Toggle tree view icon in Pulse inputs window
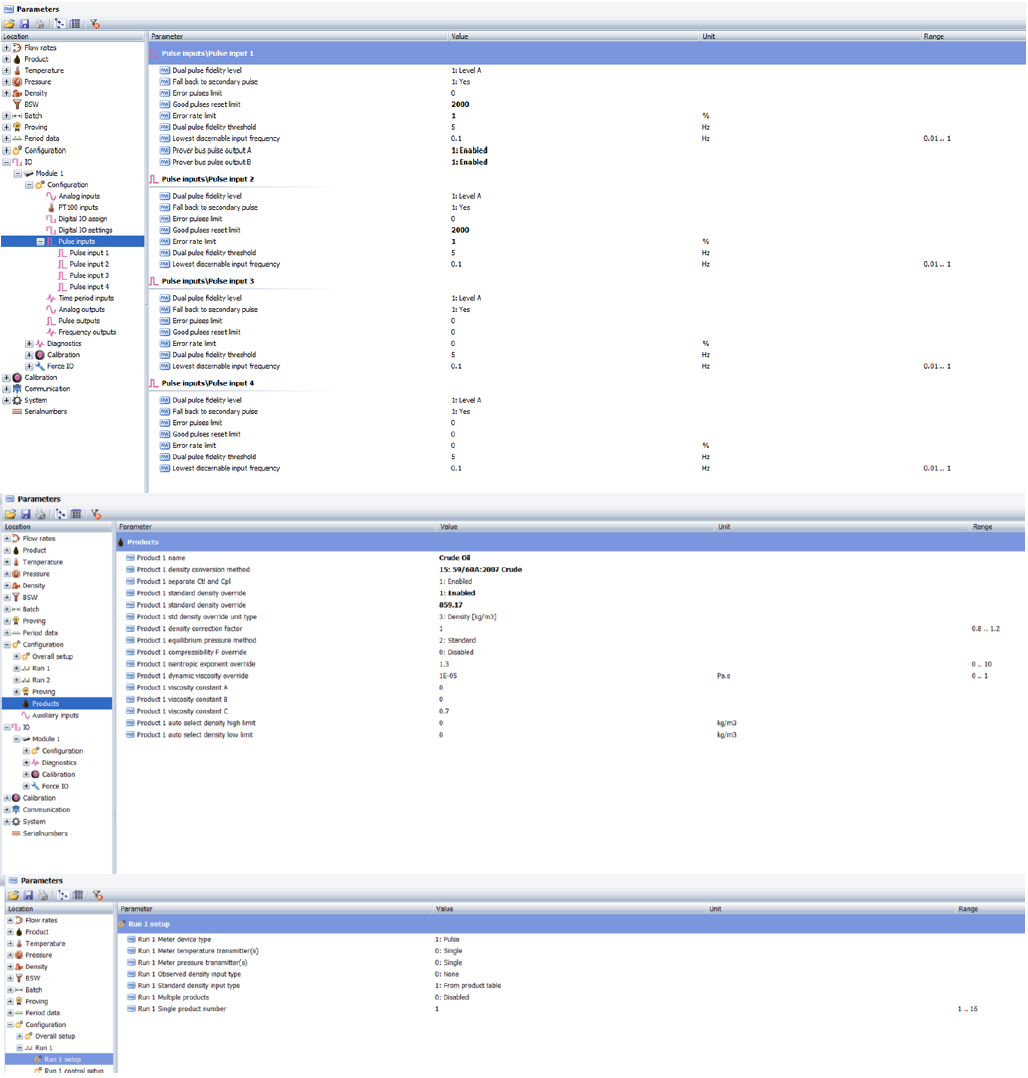This screenshot has height=1078, width=1028. pyautogui.click(x=60, y=24)
